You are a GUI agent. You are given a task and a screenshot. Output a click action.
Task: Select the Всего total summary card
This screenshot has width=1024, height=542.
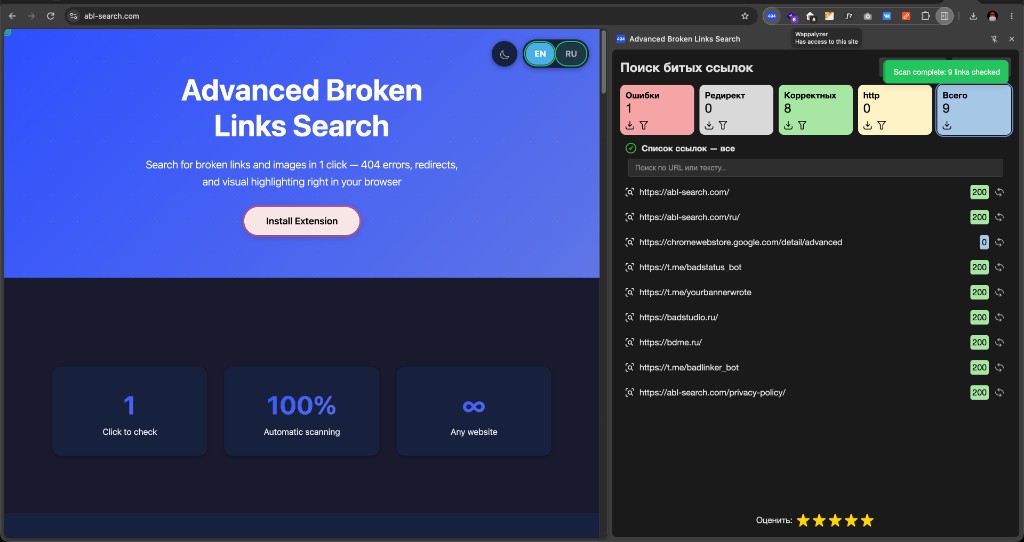[x=974, y=110]
